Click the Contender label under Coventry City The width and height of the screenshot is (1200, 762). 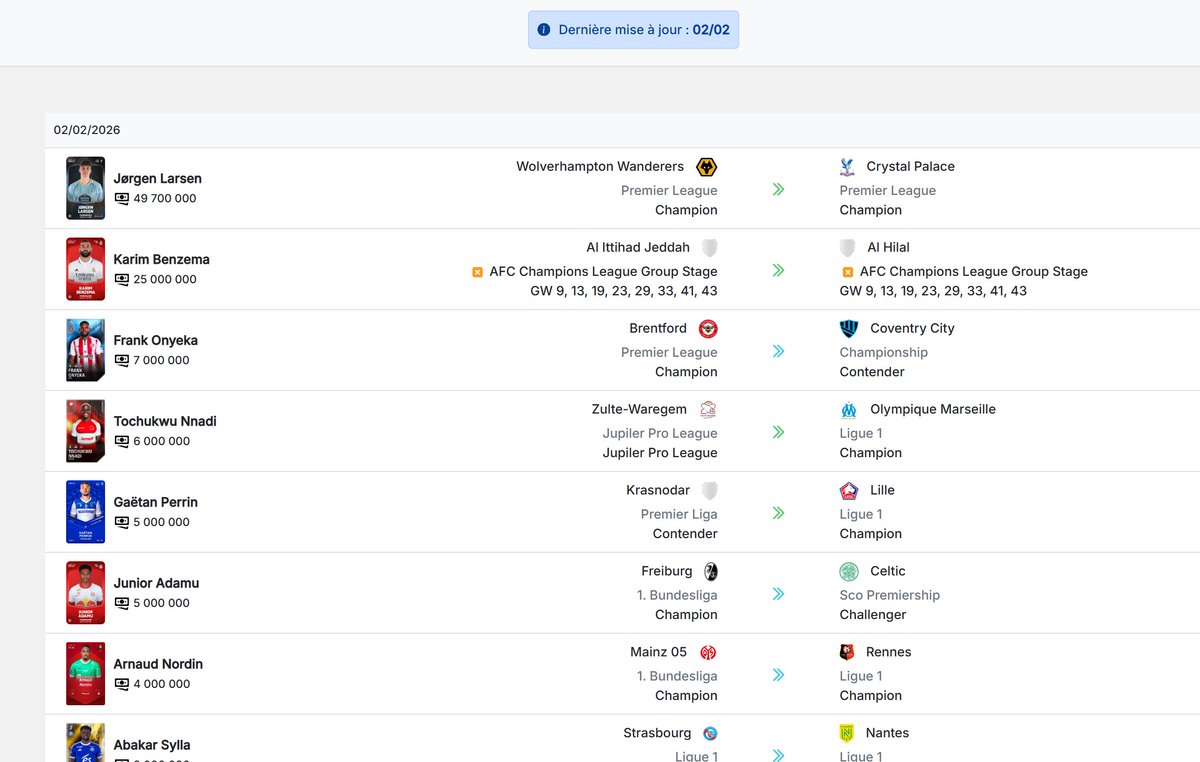pos(872,372)
